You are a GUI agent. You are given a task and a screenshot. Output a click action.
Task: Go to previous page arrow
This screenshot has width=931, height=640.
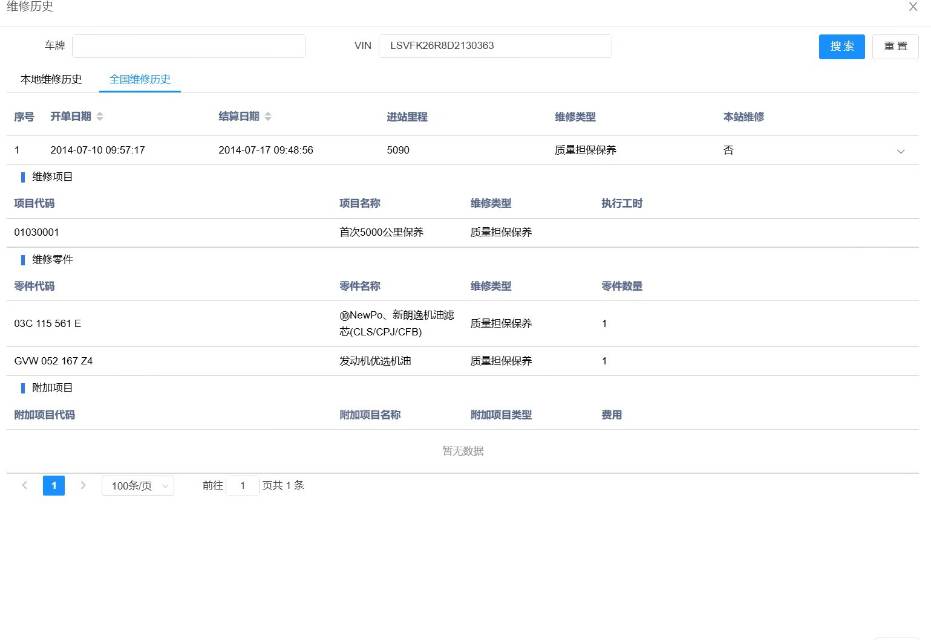[24, 485]
